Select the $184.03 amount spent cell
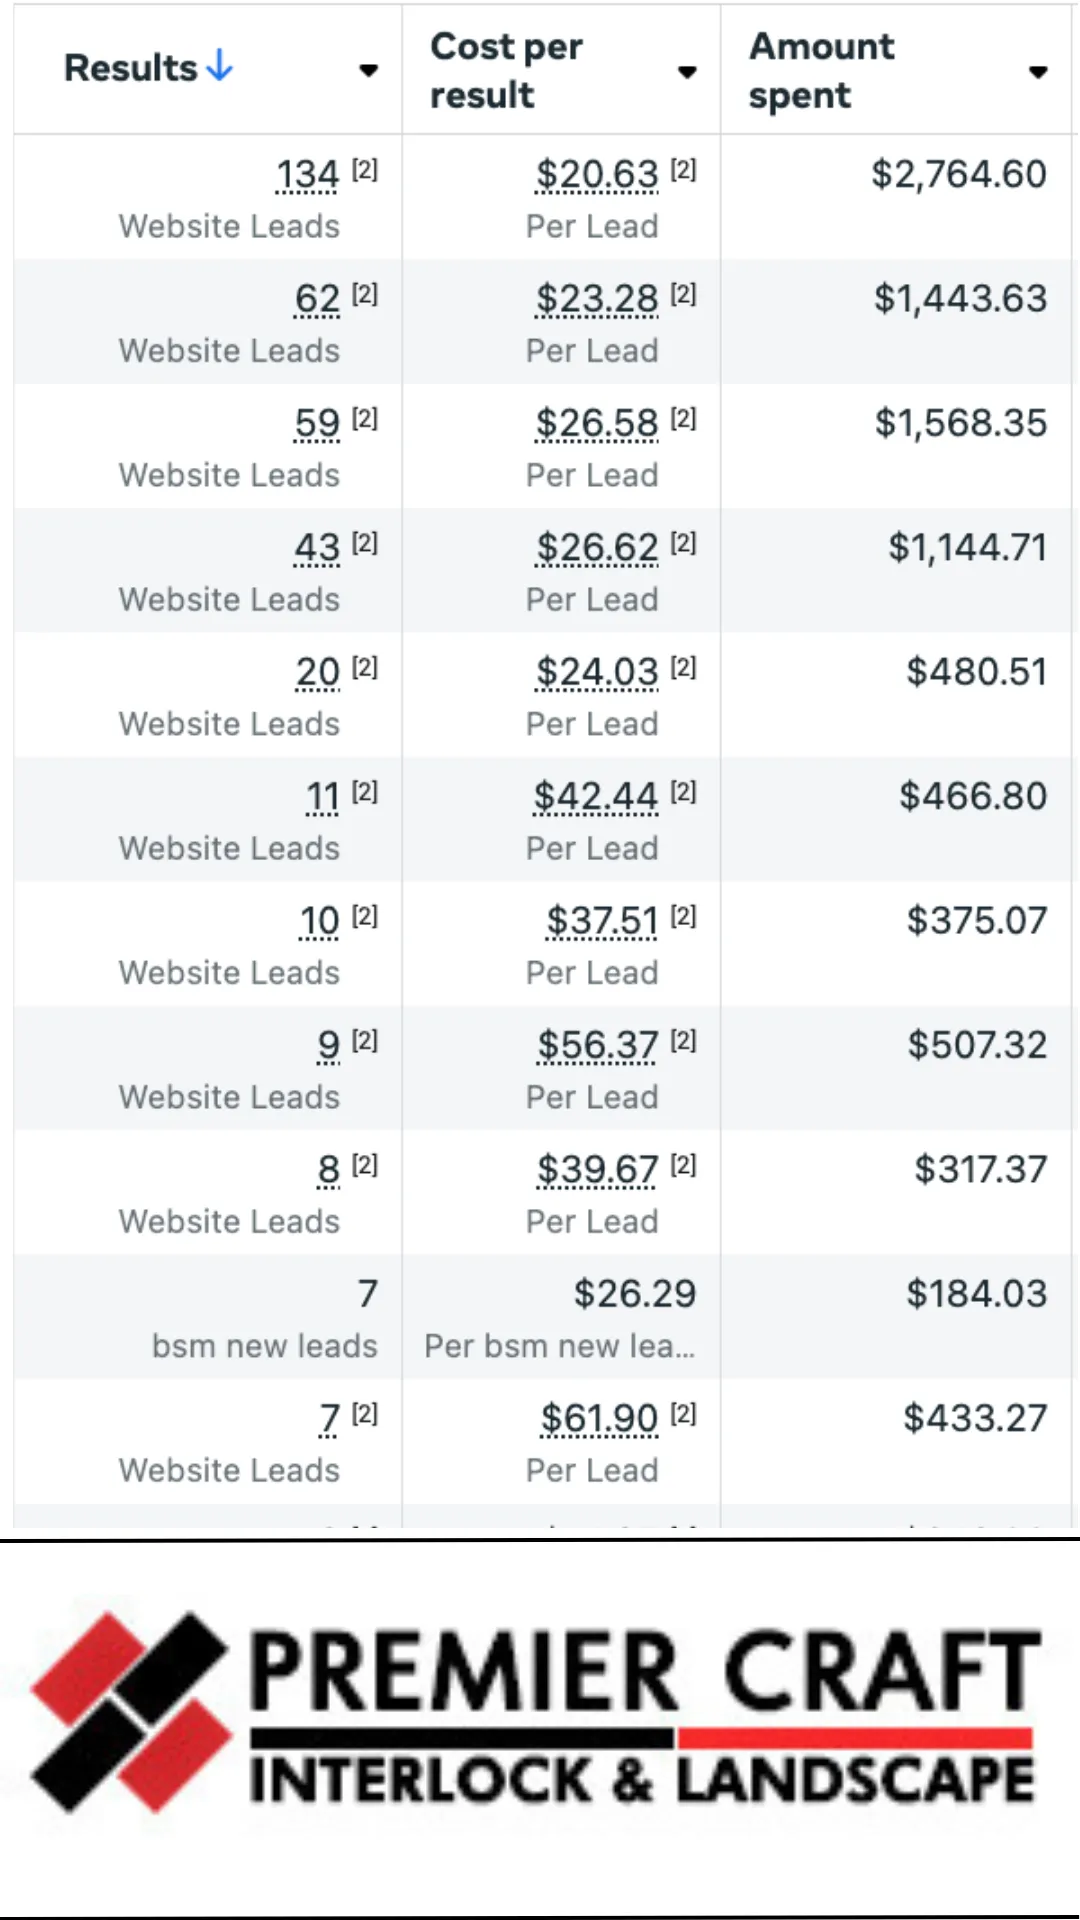The width and height of the screenshot is (1080, 1920). [x=976, y=1294]
